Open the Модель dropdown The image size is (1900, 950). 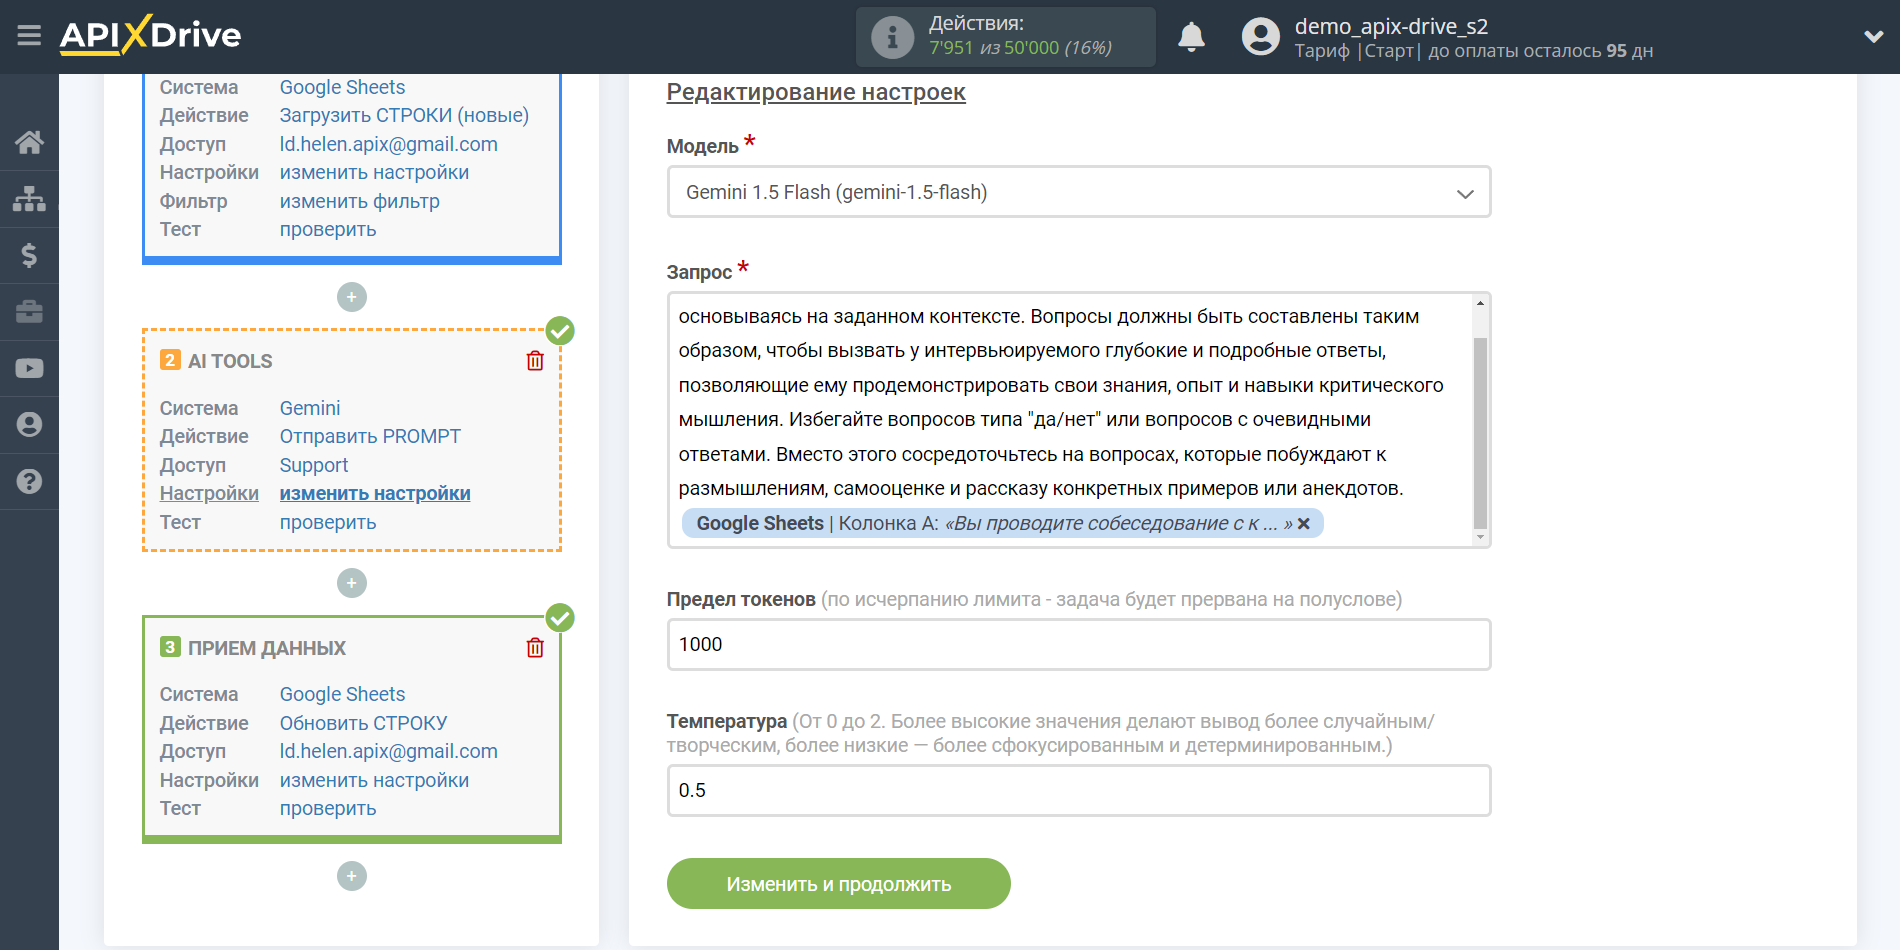[1078, 192]
